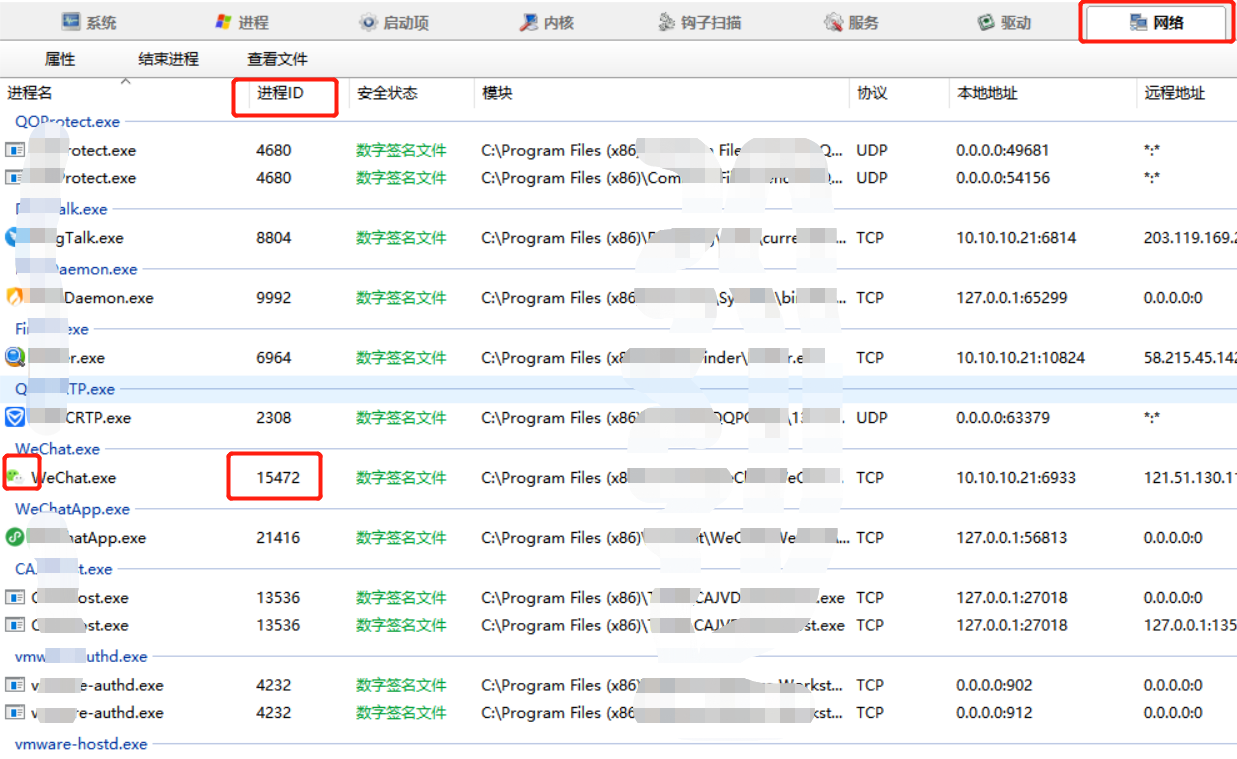Open the 启动项 tab
Viewport: 1237px width, 759px height.
coord(394,22)
